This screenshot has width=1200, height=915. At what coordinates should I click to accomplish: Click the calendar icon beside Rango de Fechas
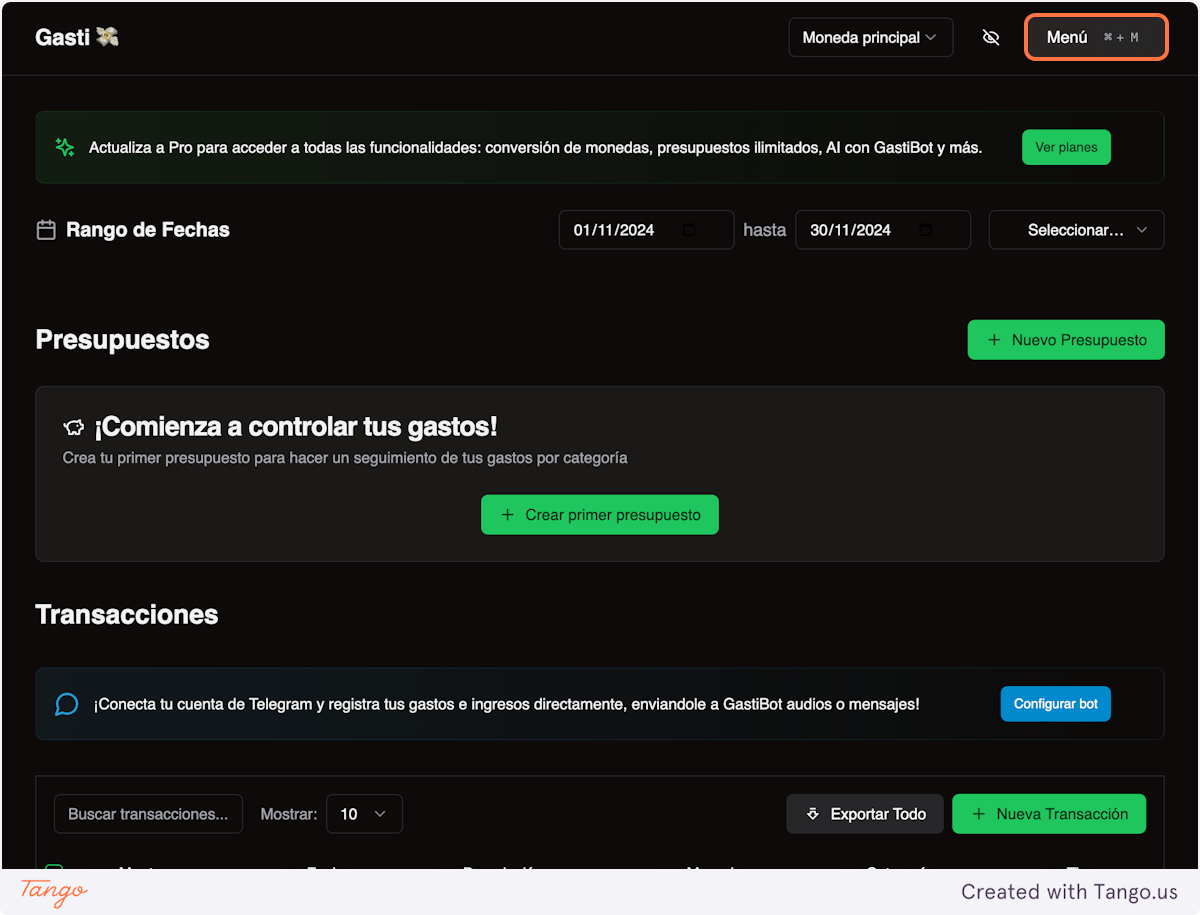[x=46, y=230]
